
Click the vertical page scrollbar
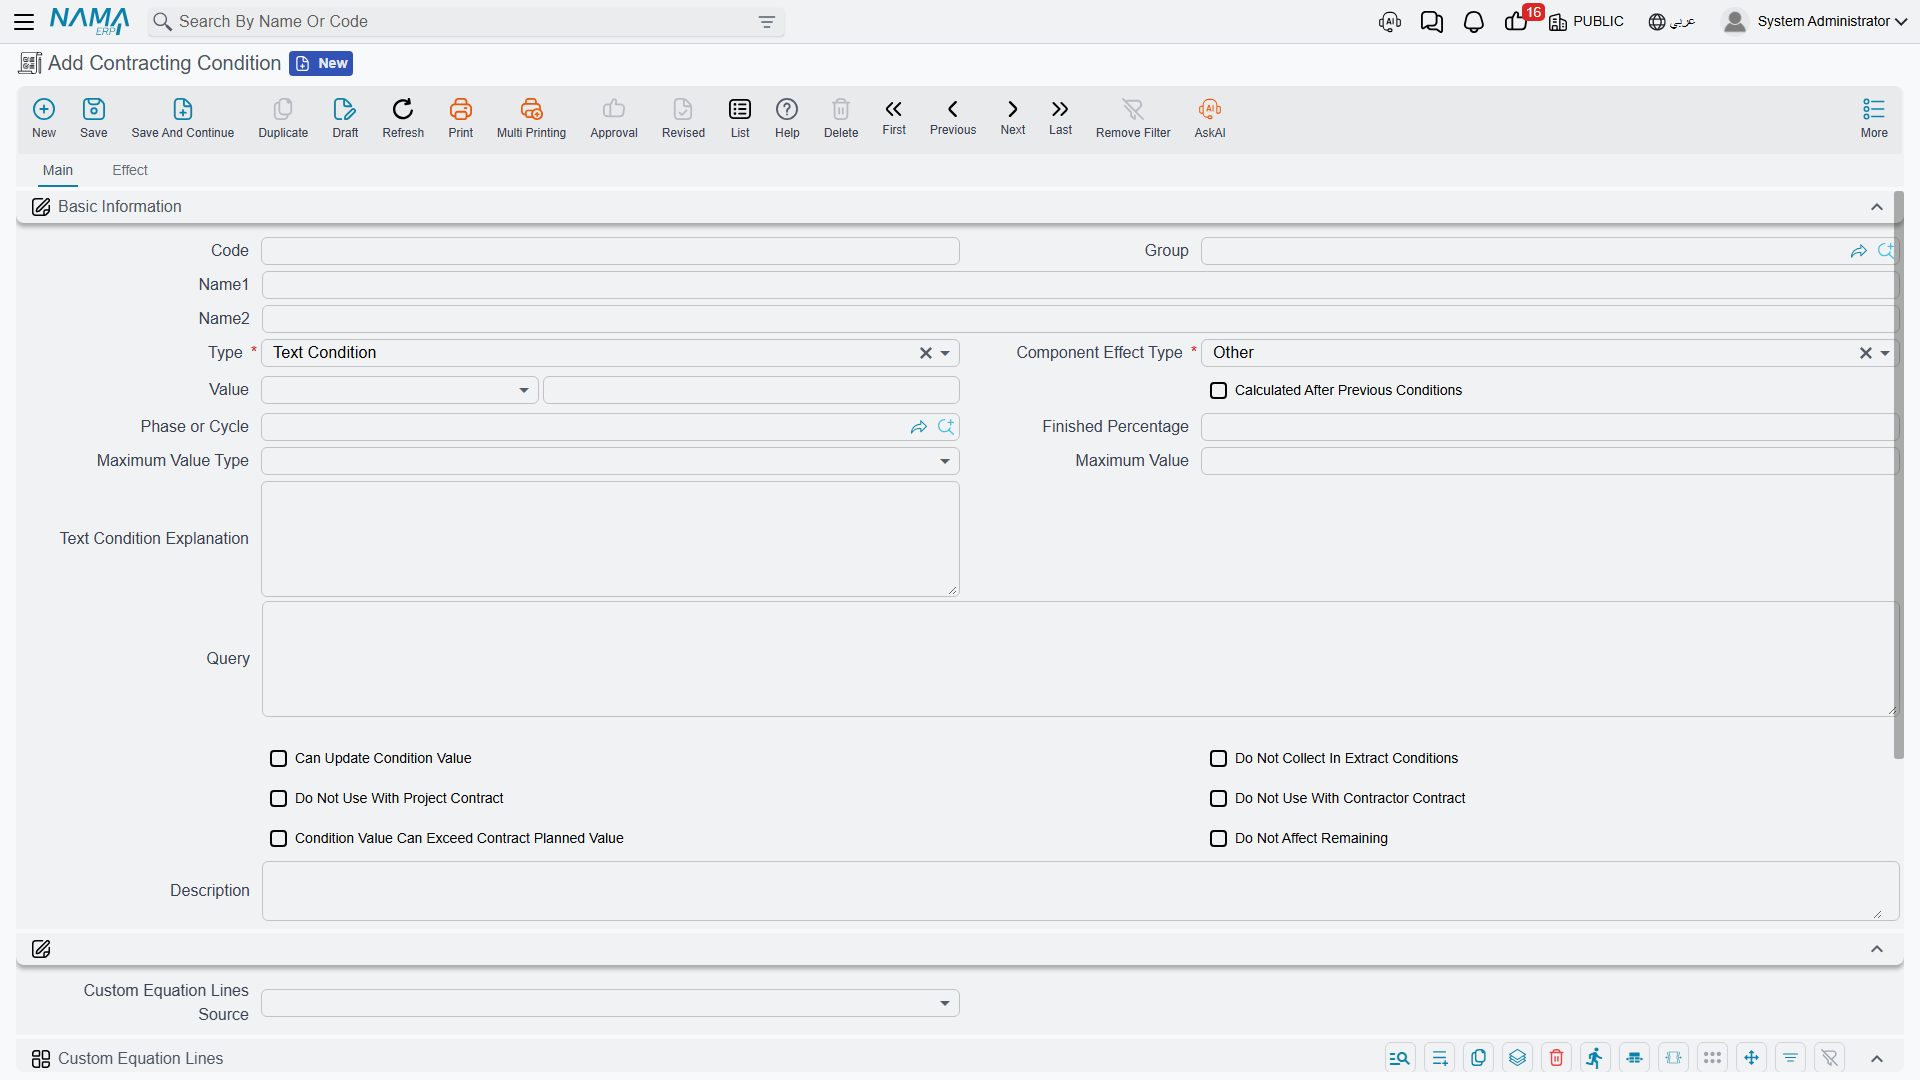click(1899, 475)
